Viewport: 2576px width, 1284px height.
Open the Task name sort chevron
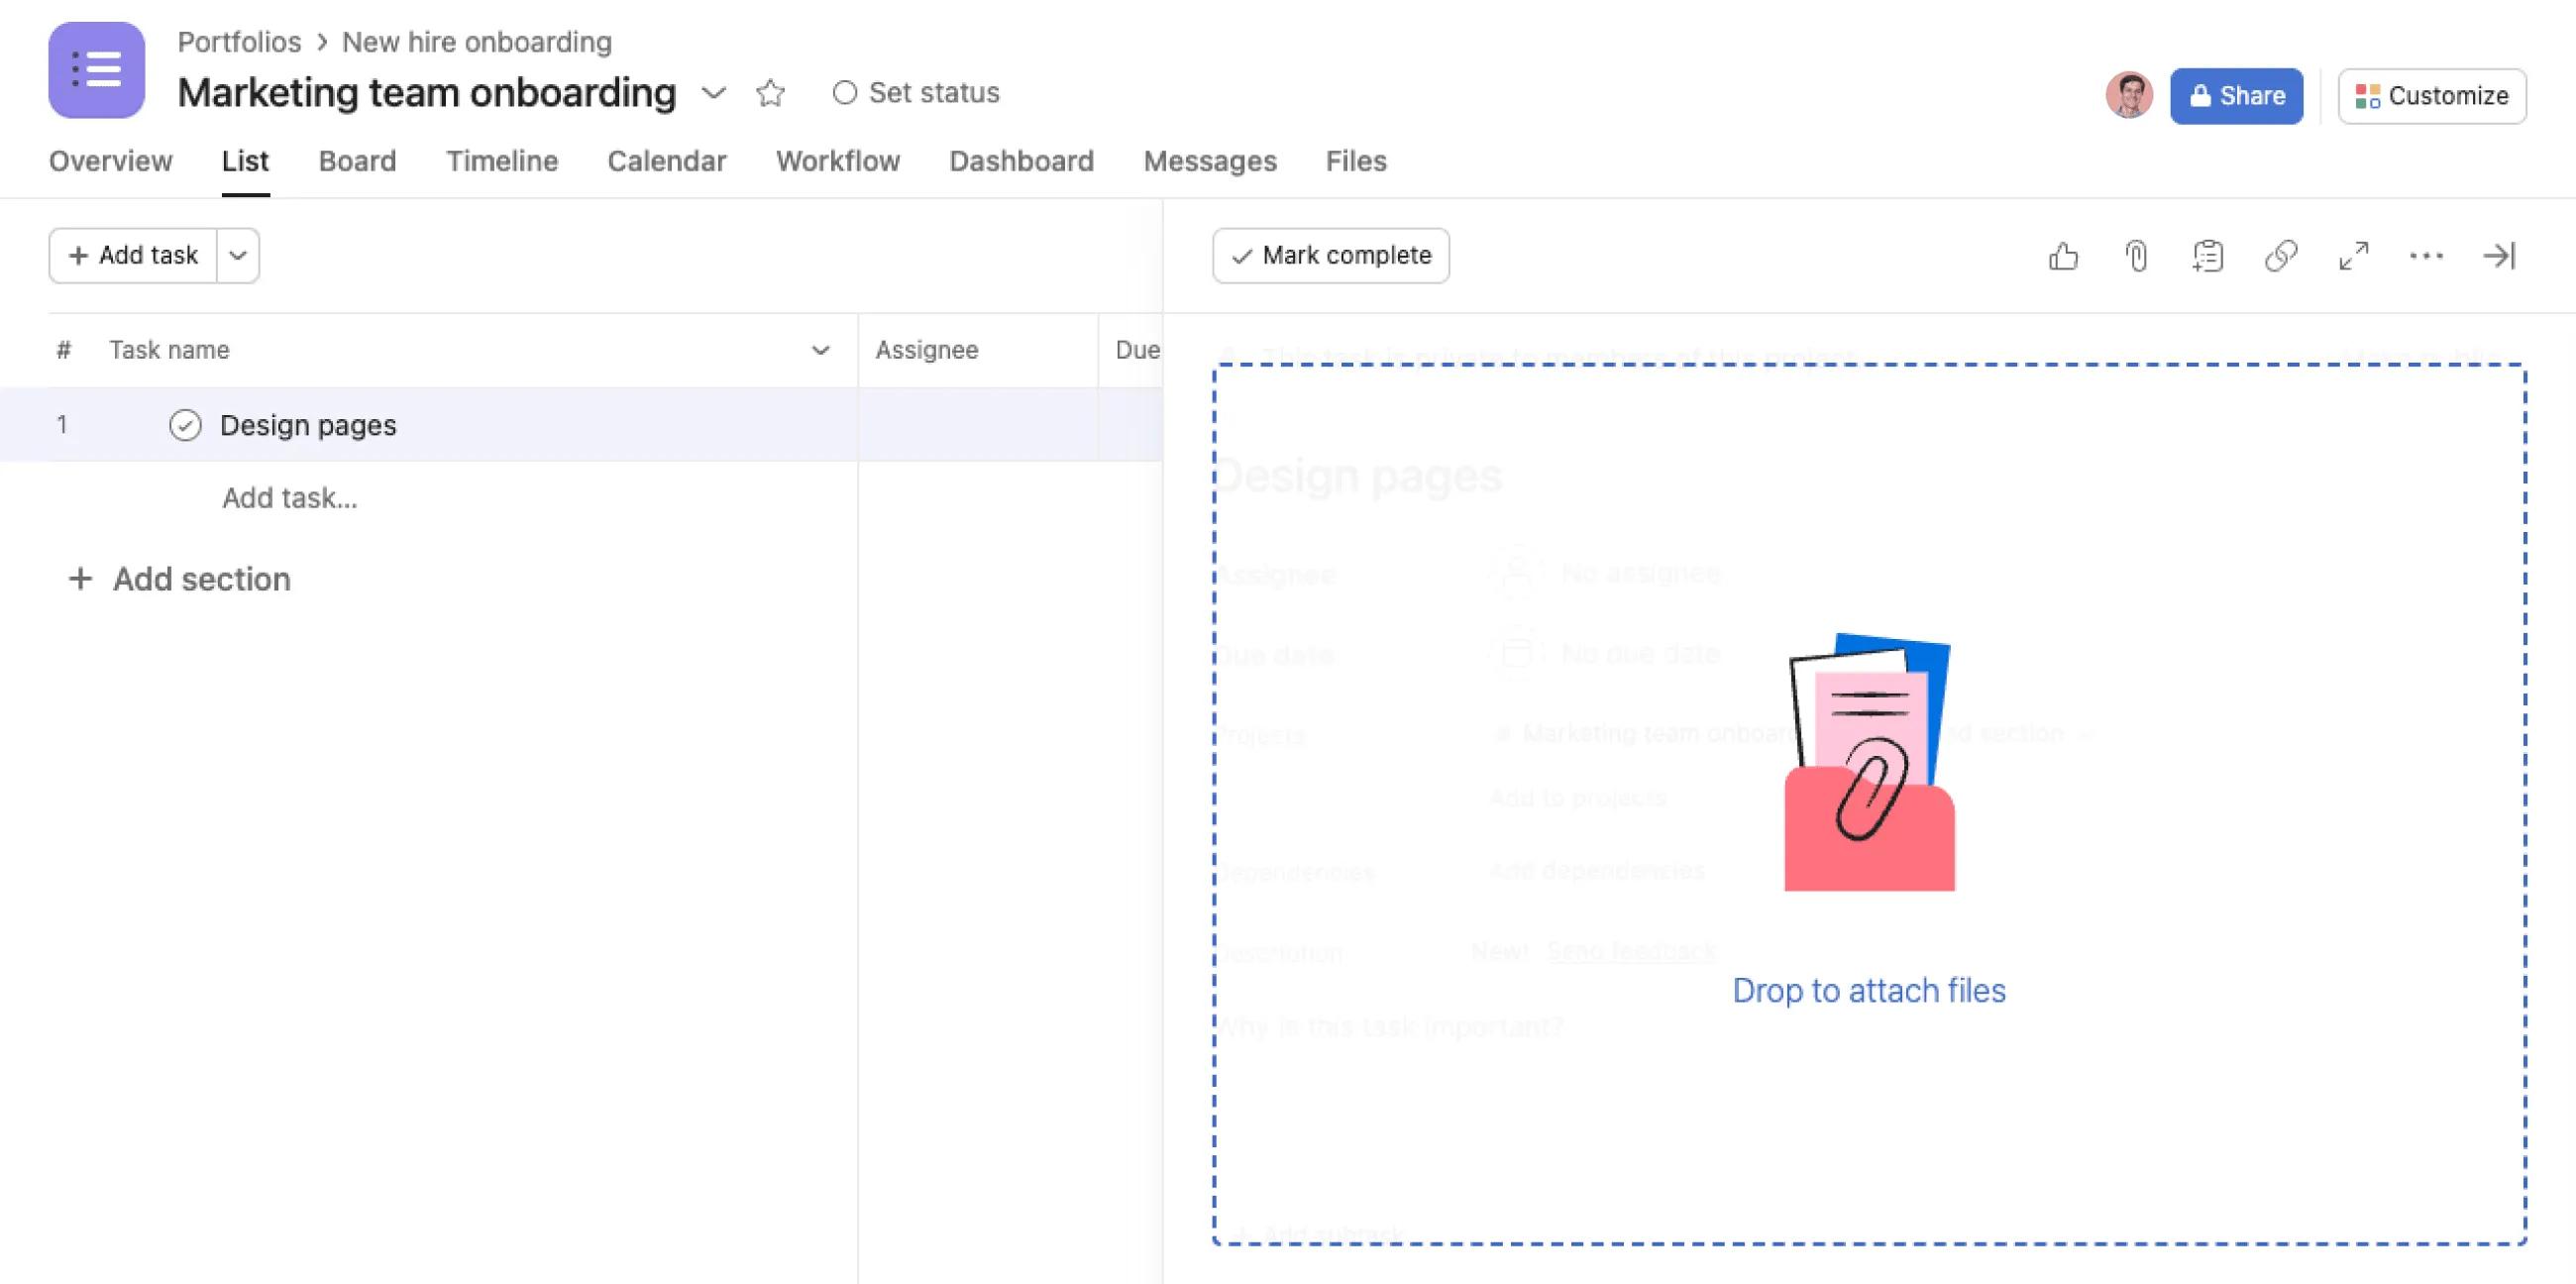[820, 350]
